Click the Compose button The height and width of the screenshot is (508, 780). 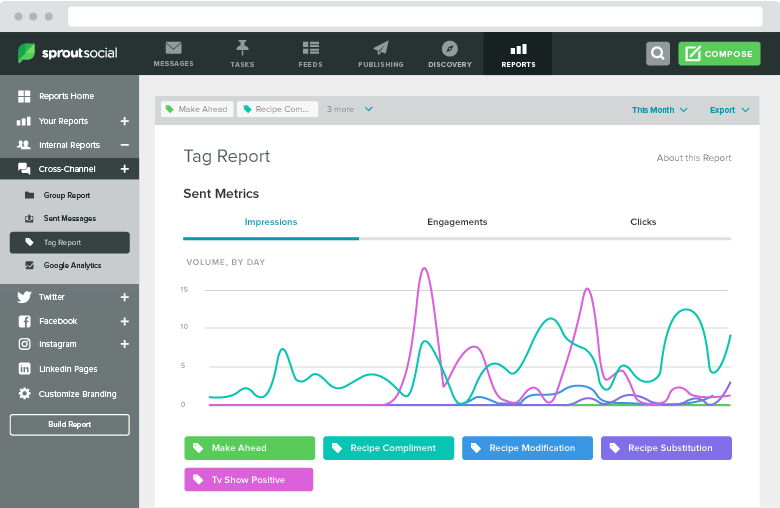tap(719, 54)
